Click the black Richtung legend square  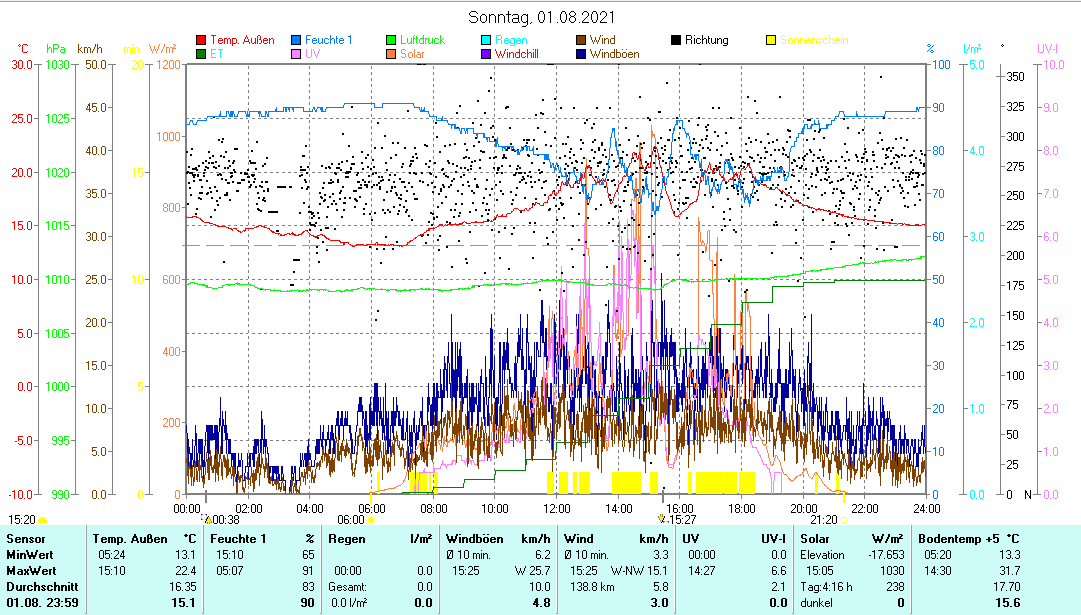(x=676, y=41)
